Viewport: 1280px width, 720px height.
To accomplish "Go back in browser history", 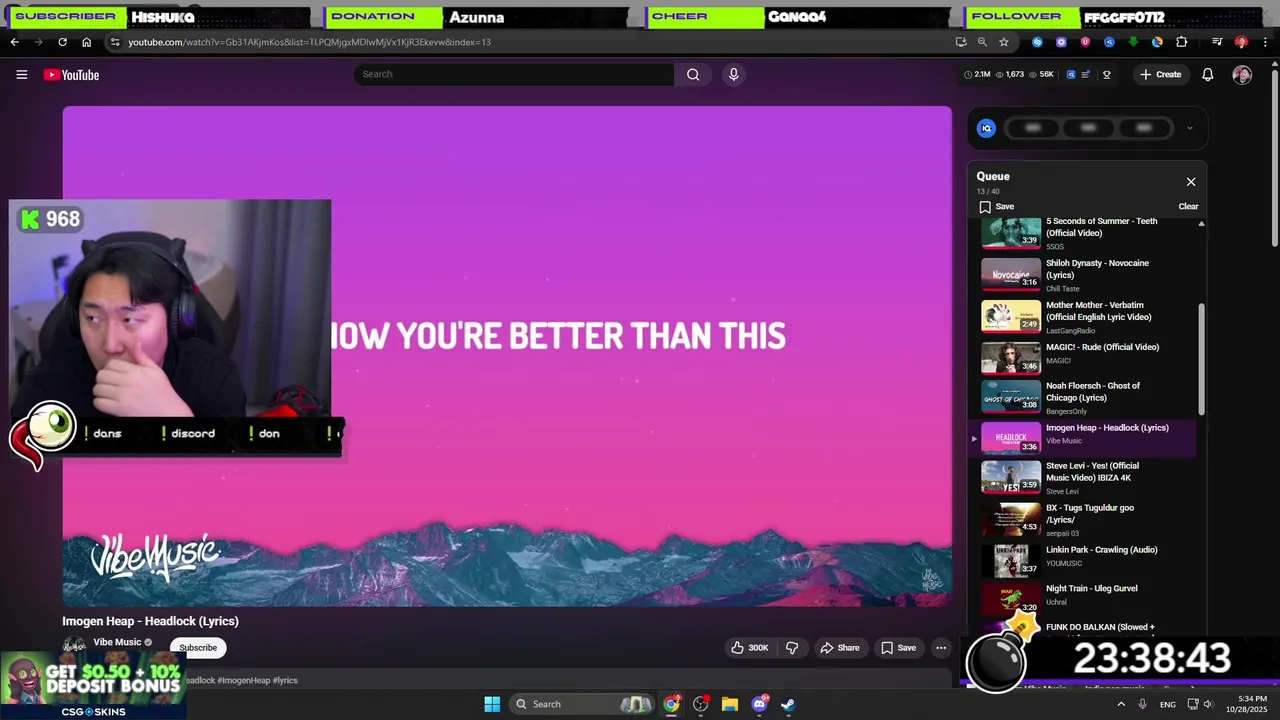I will coord(14,42).
